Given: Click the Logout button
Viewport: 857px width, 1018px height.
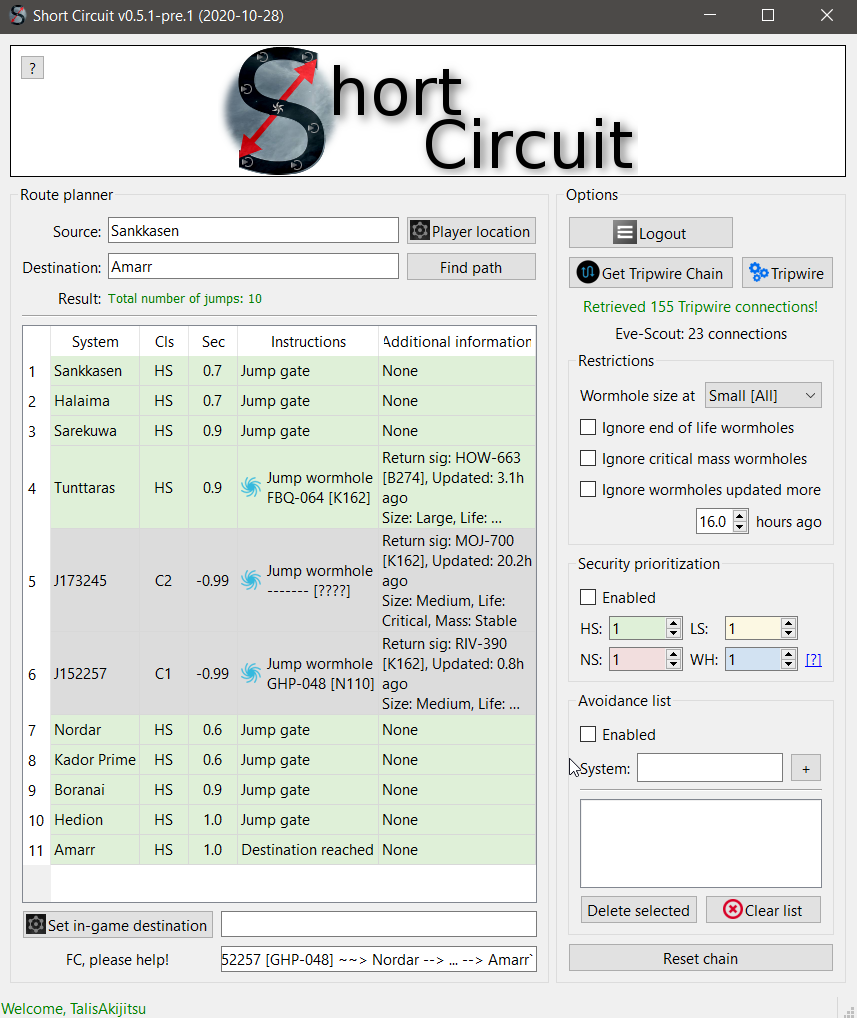Looking at the screenshot, I should [651, 232].
